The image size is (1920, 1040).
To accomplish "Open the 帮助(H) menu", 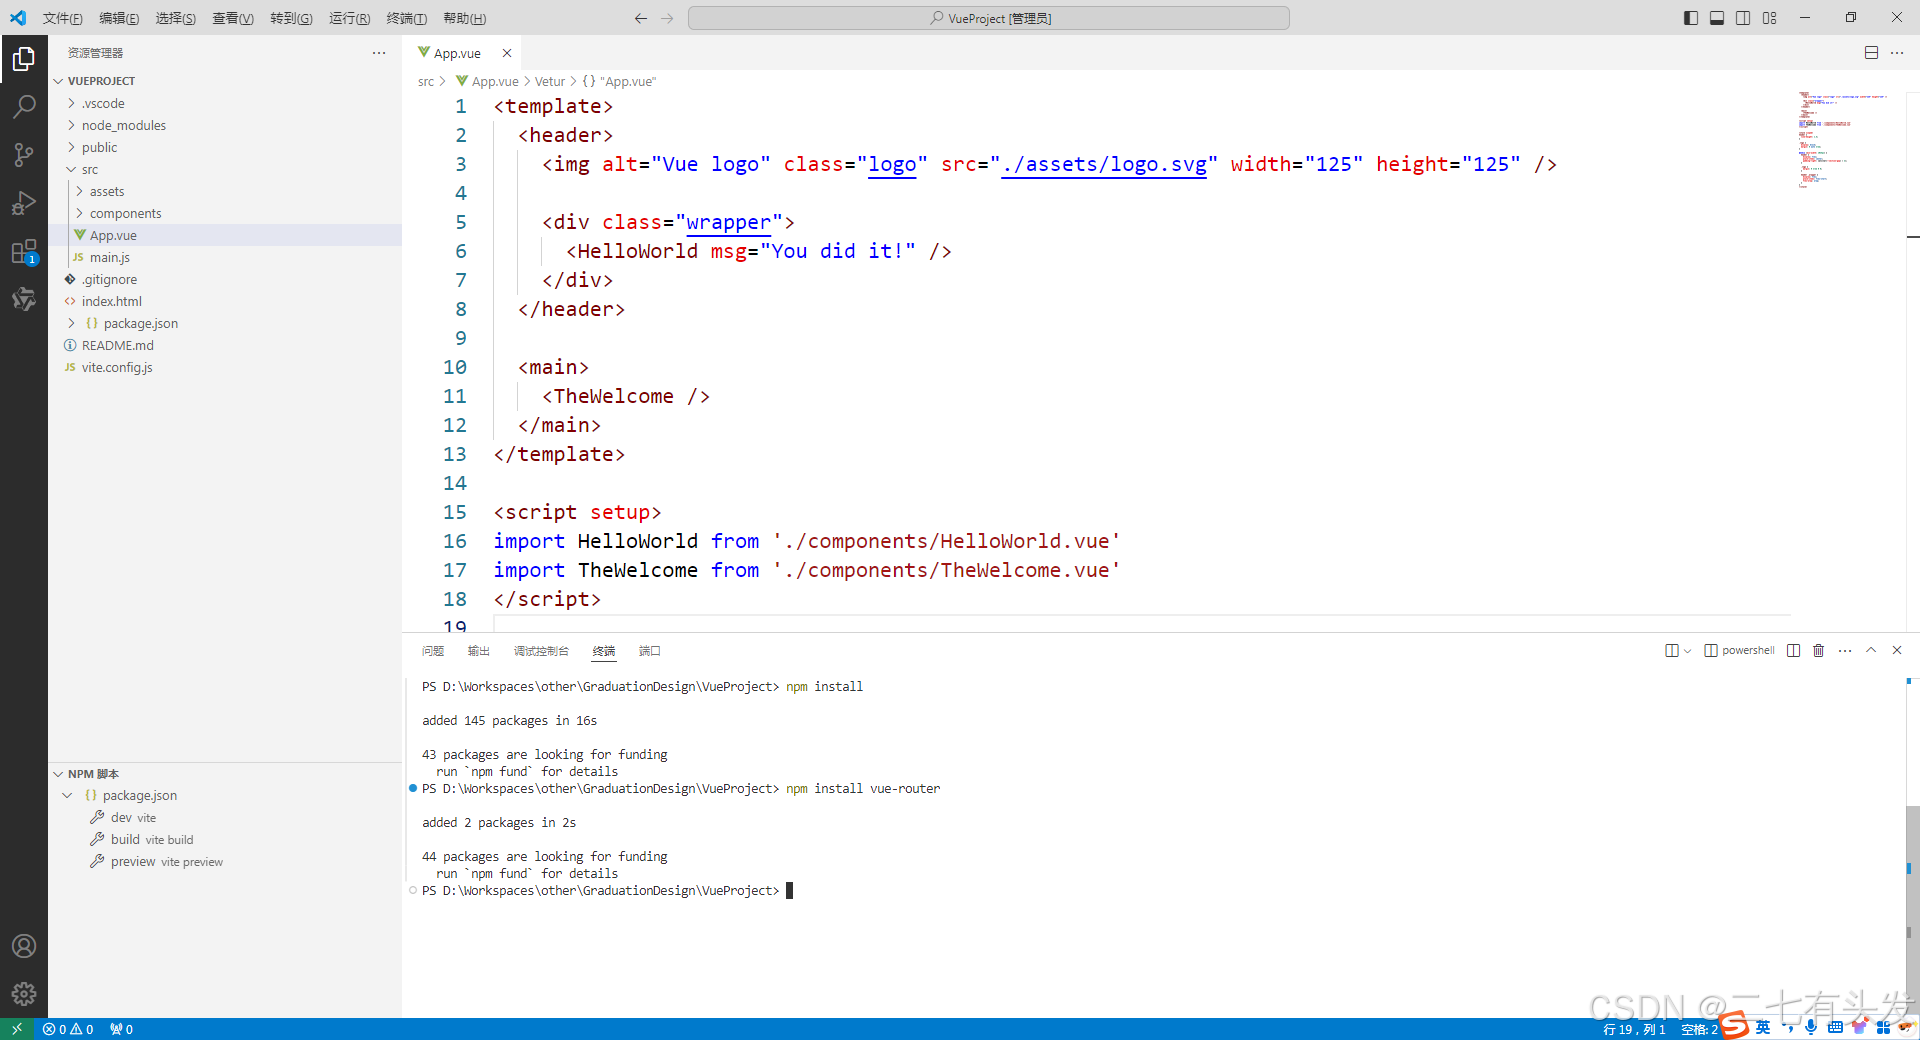I will pyautogui.click(x=465, y=18).
